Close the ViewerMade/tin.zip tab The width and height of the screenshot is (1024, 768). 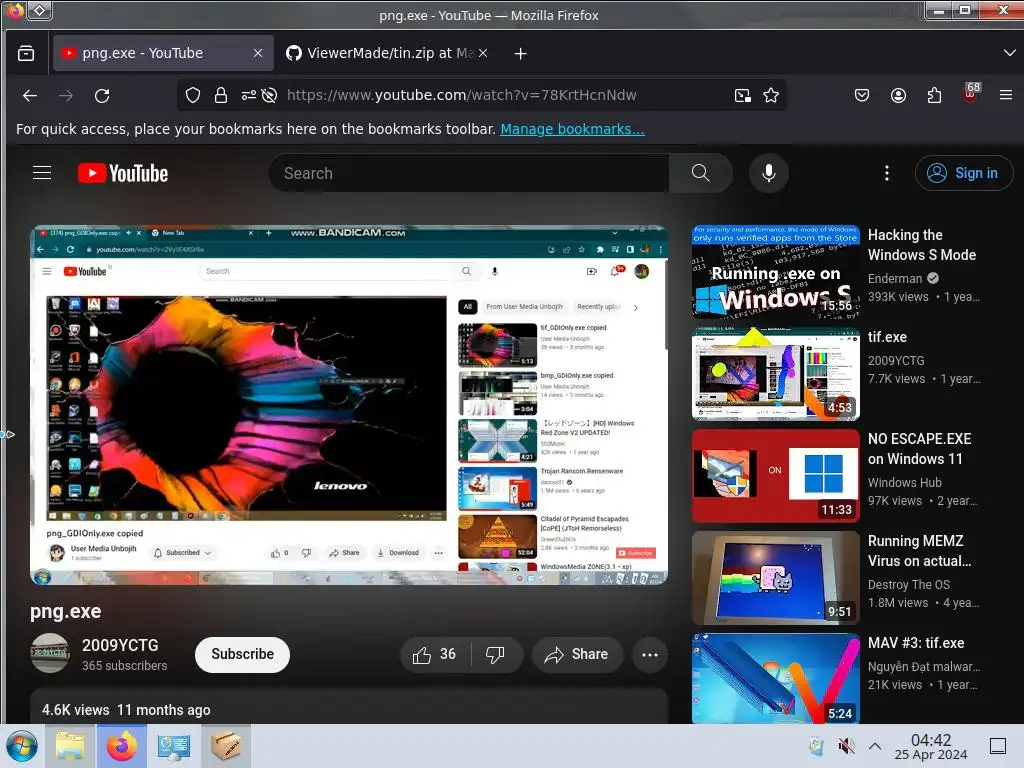(483, 53)
